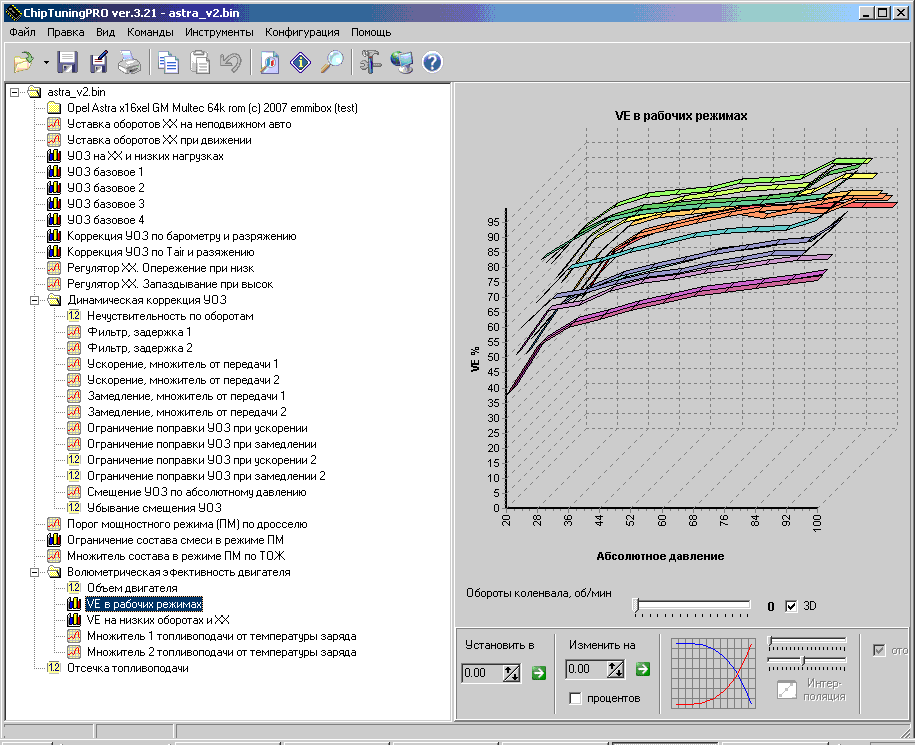915x745 pixels.
Task: Enable the процентов checkbox
Action: coord(575,698)
